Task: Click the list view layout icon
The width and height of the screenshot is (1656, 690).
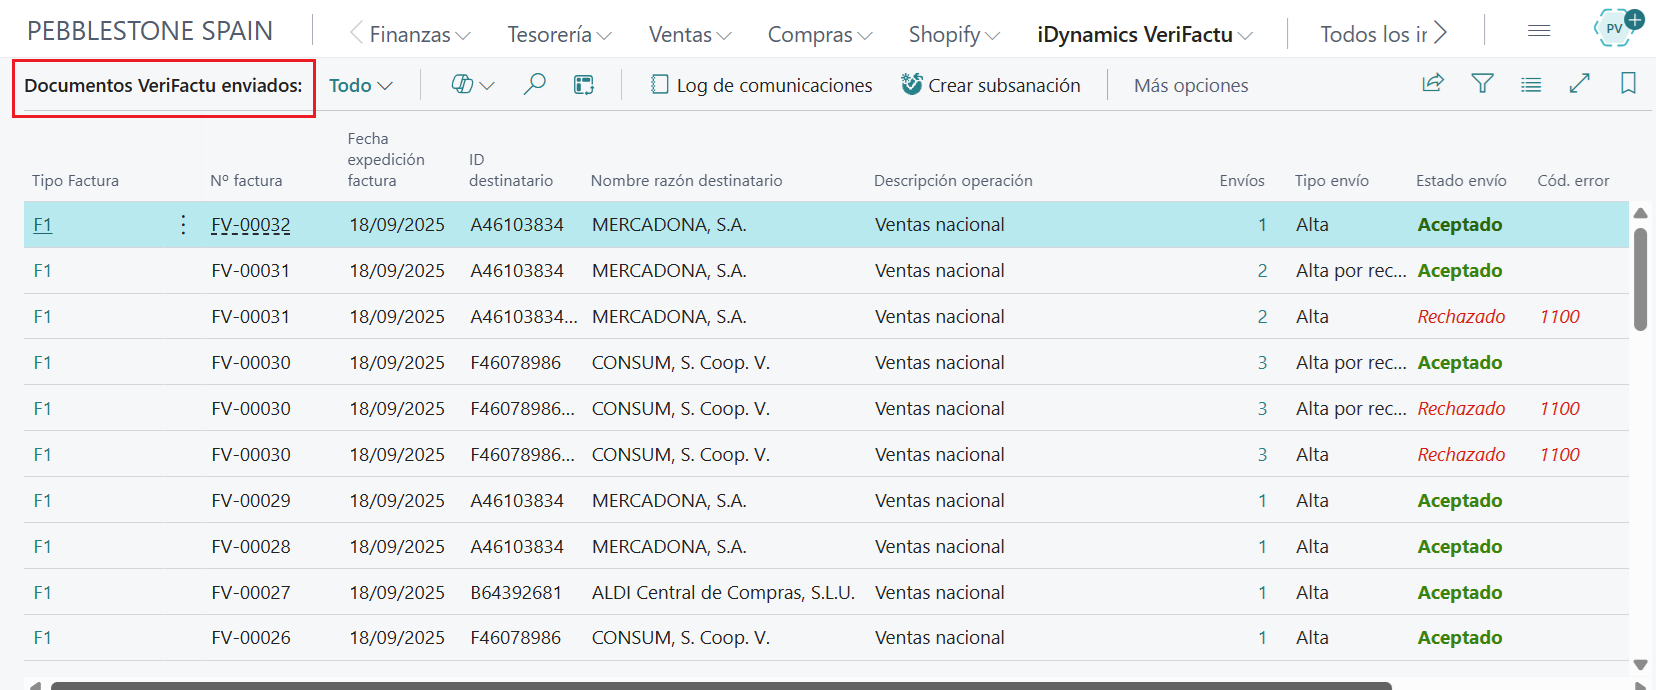Action: [x=1531, y=85]
